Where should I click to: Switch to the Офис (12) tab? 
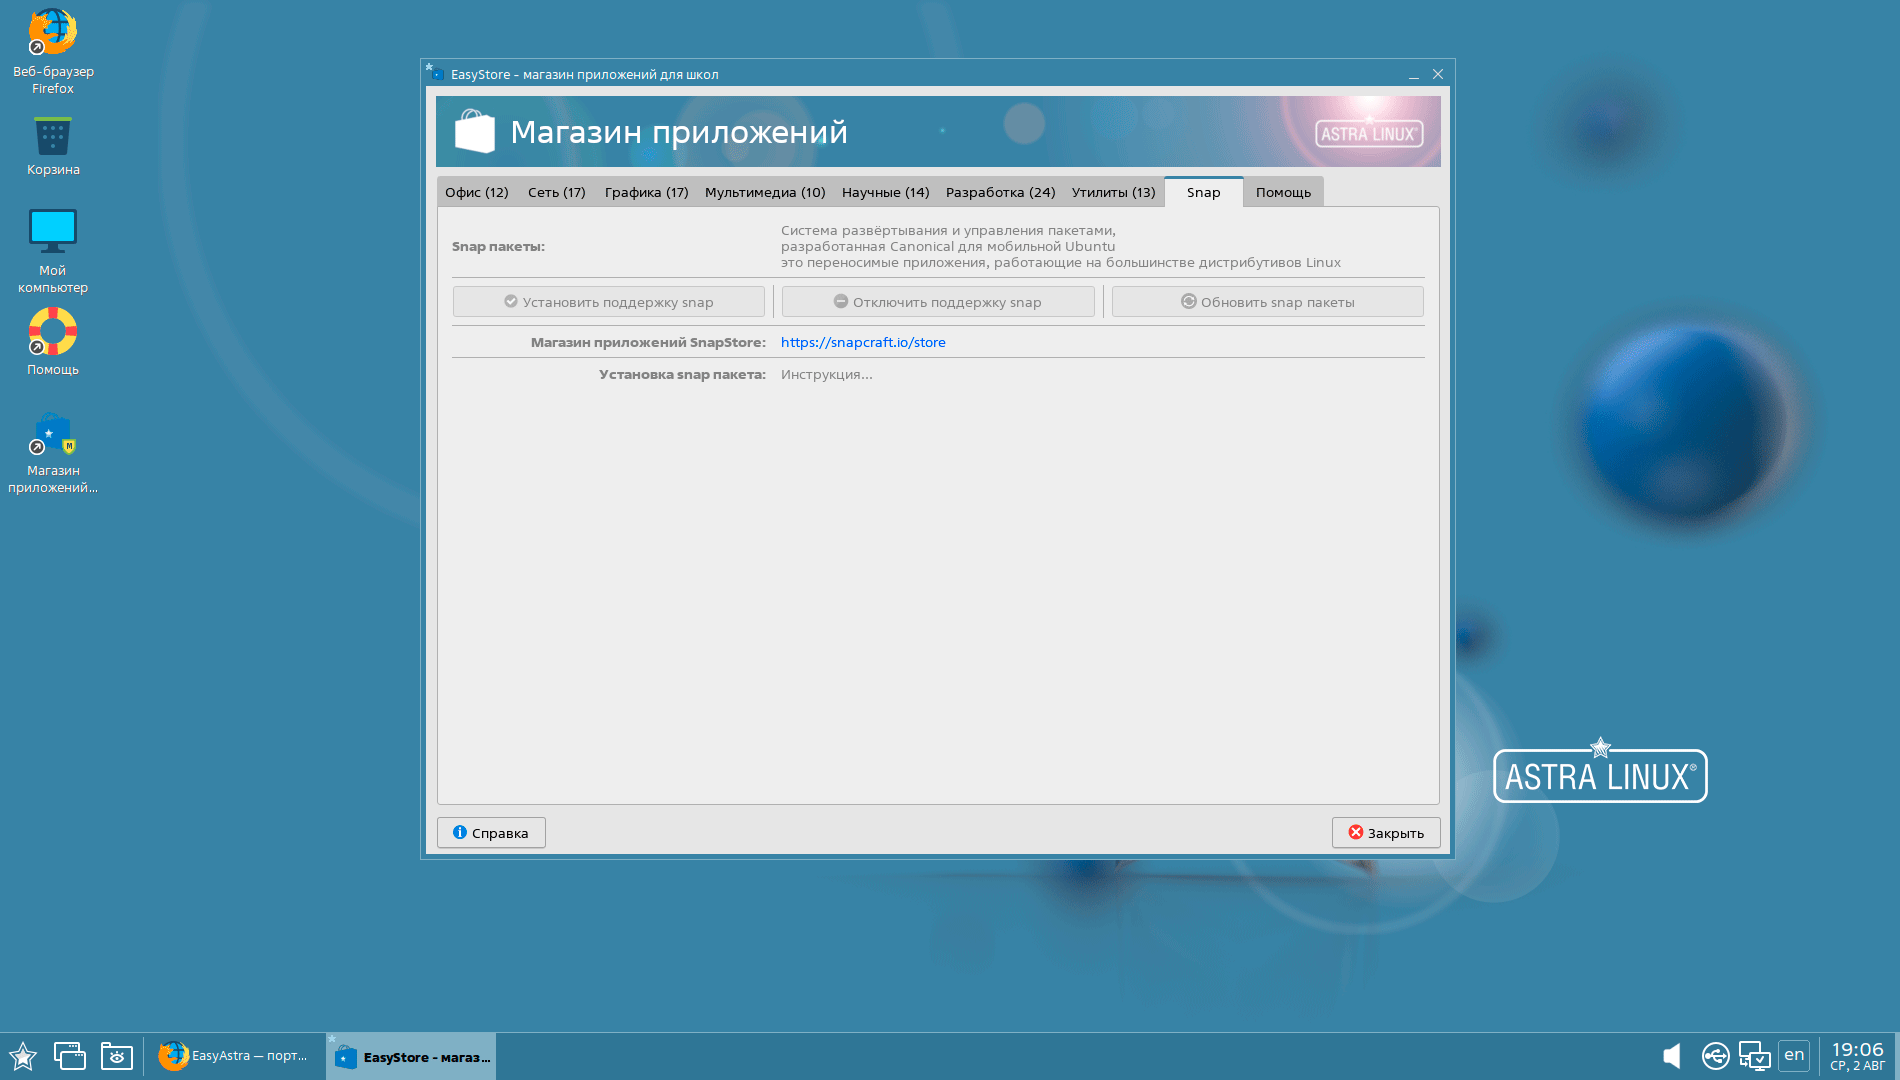coord(476,192)
